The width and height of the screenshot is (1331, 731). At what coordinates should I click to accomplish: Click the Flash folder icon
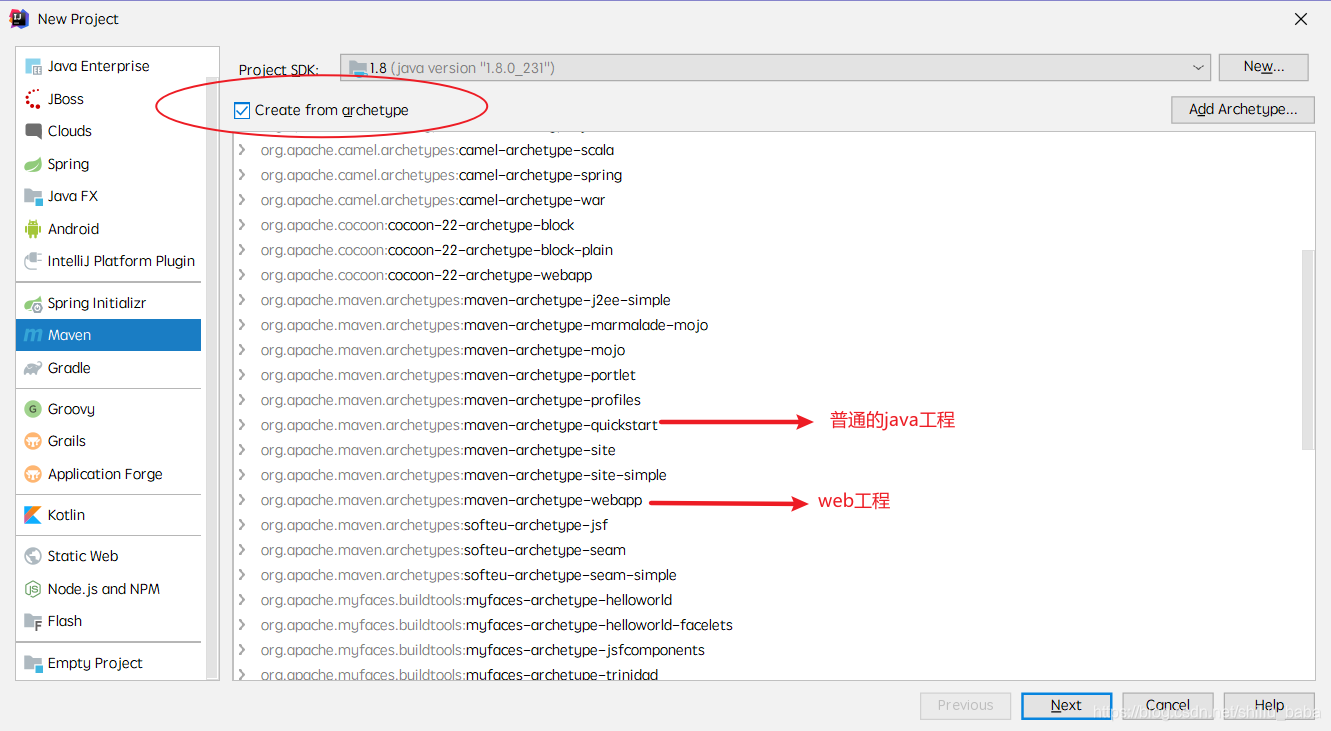(33, 621)
